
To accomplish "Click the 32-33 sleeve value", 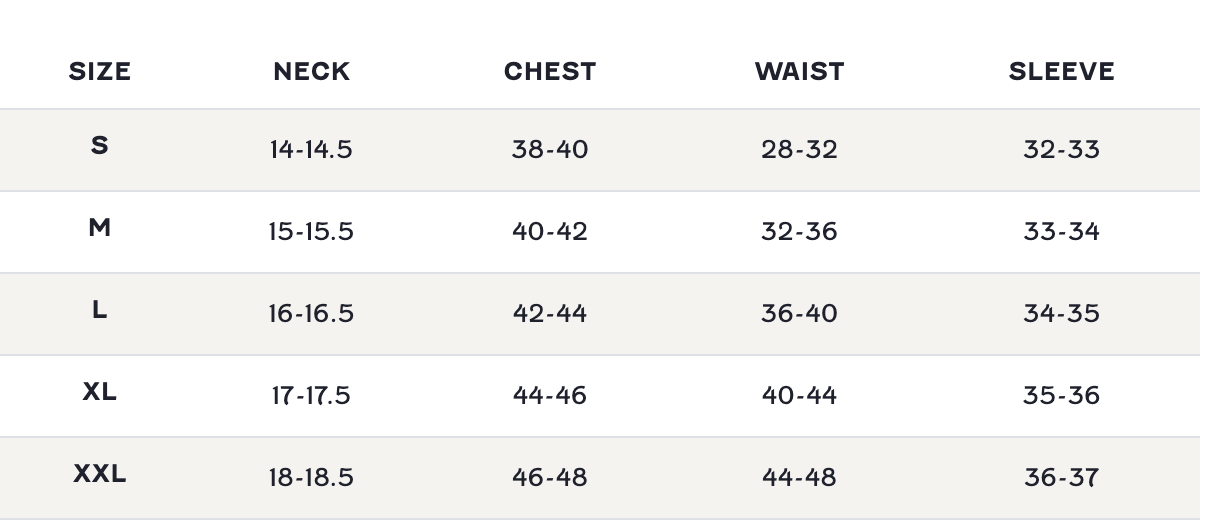I will [x=1061, y=150].
